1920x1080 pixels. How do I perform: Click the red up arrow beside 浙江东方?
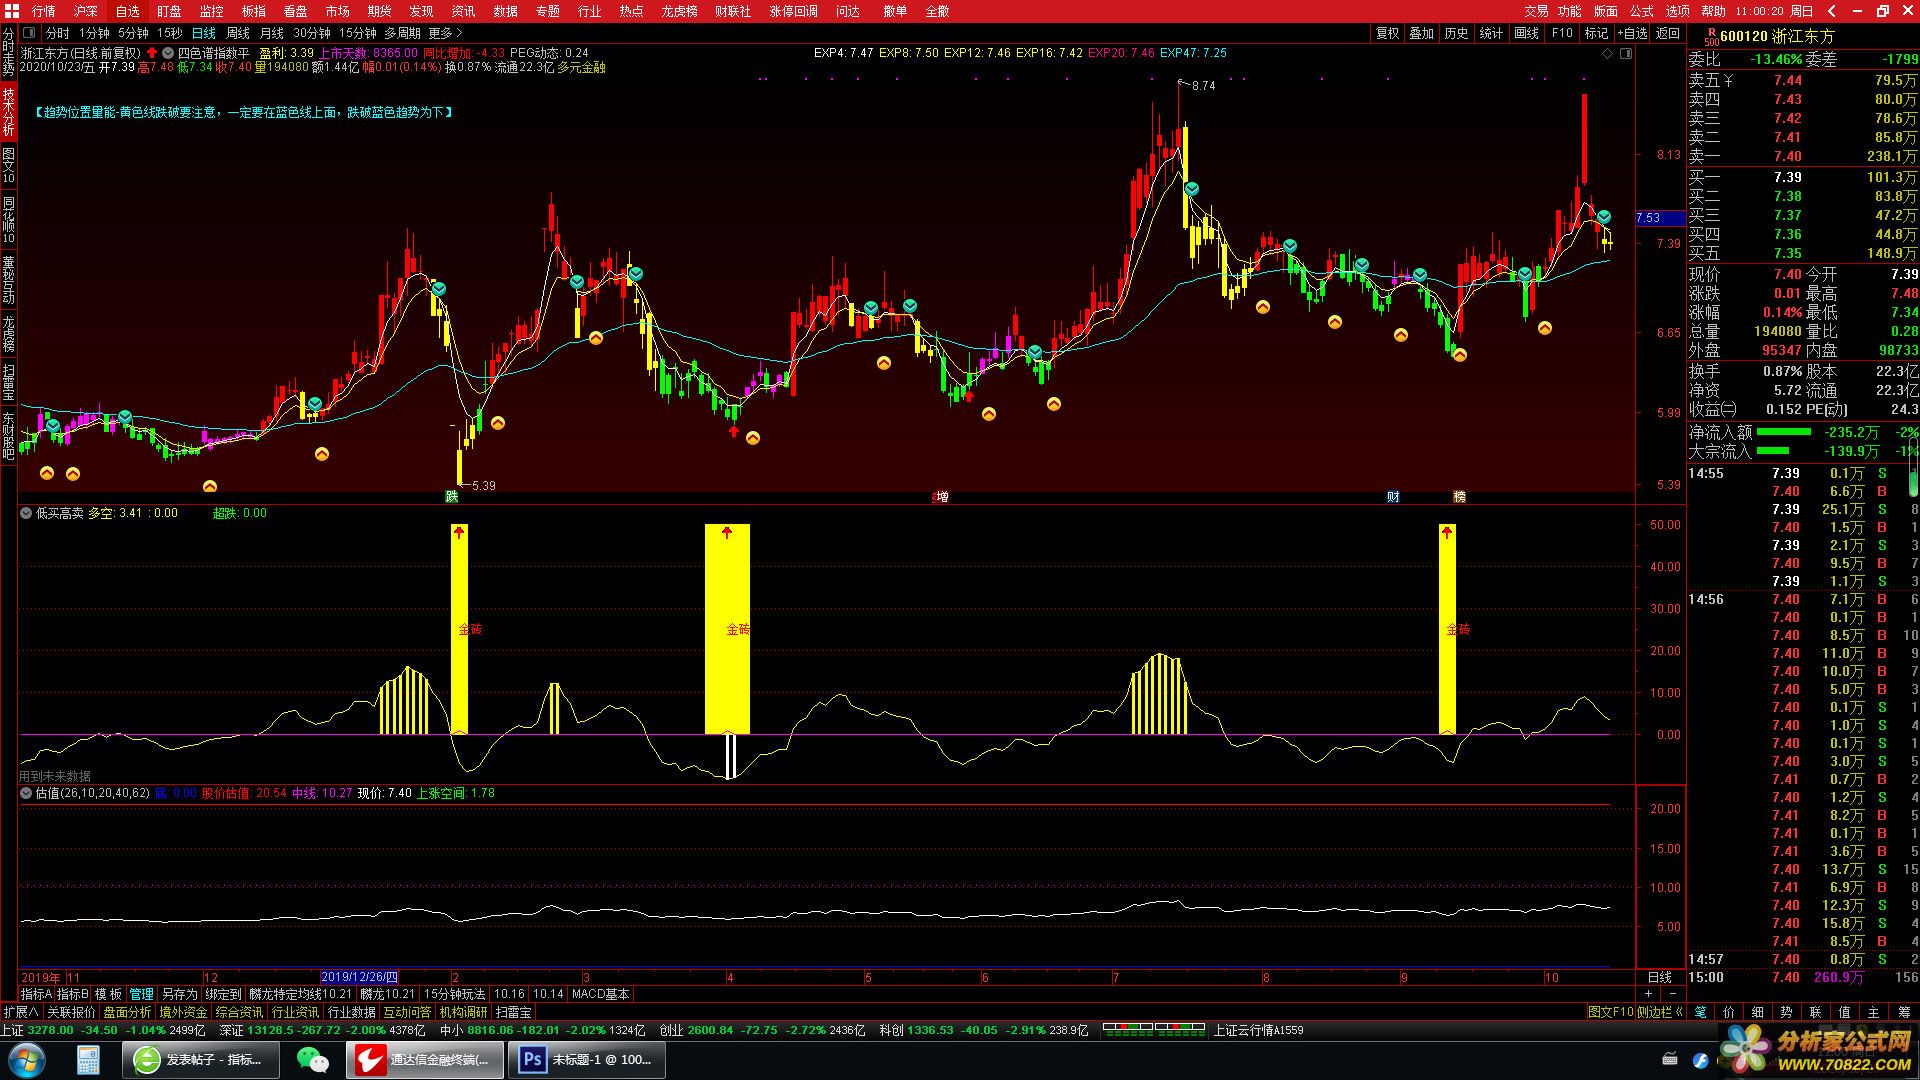pos(152,53)
